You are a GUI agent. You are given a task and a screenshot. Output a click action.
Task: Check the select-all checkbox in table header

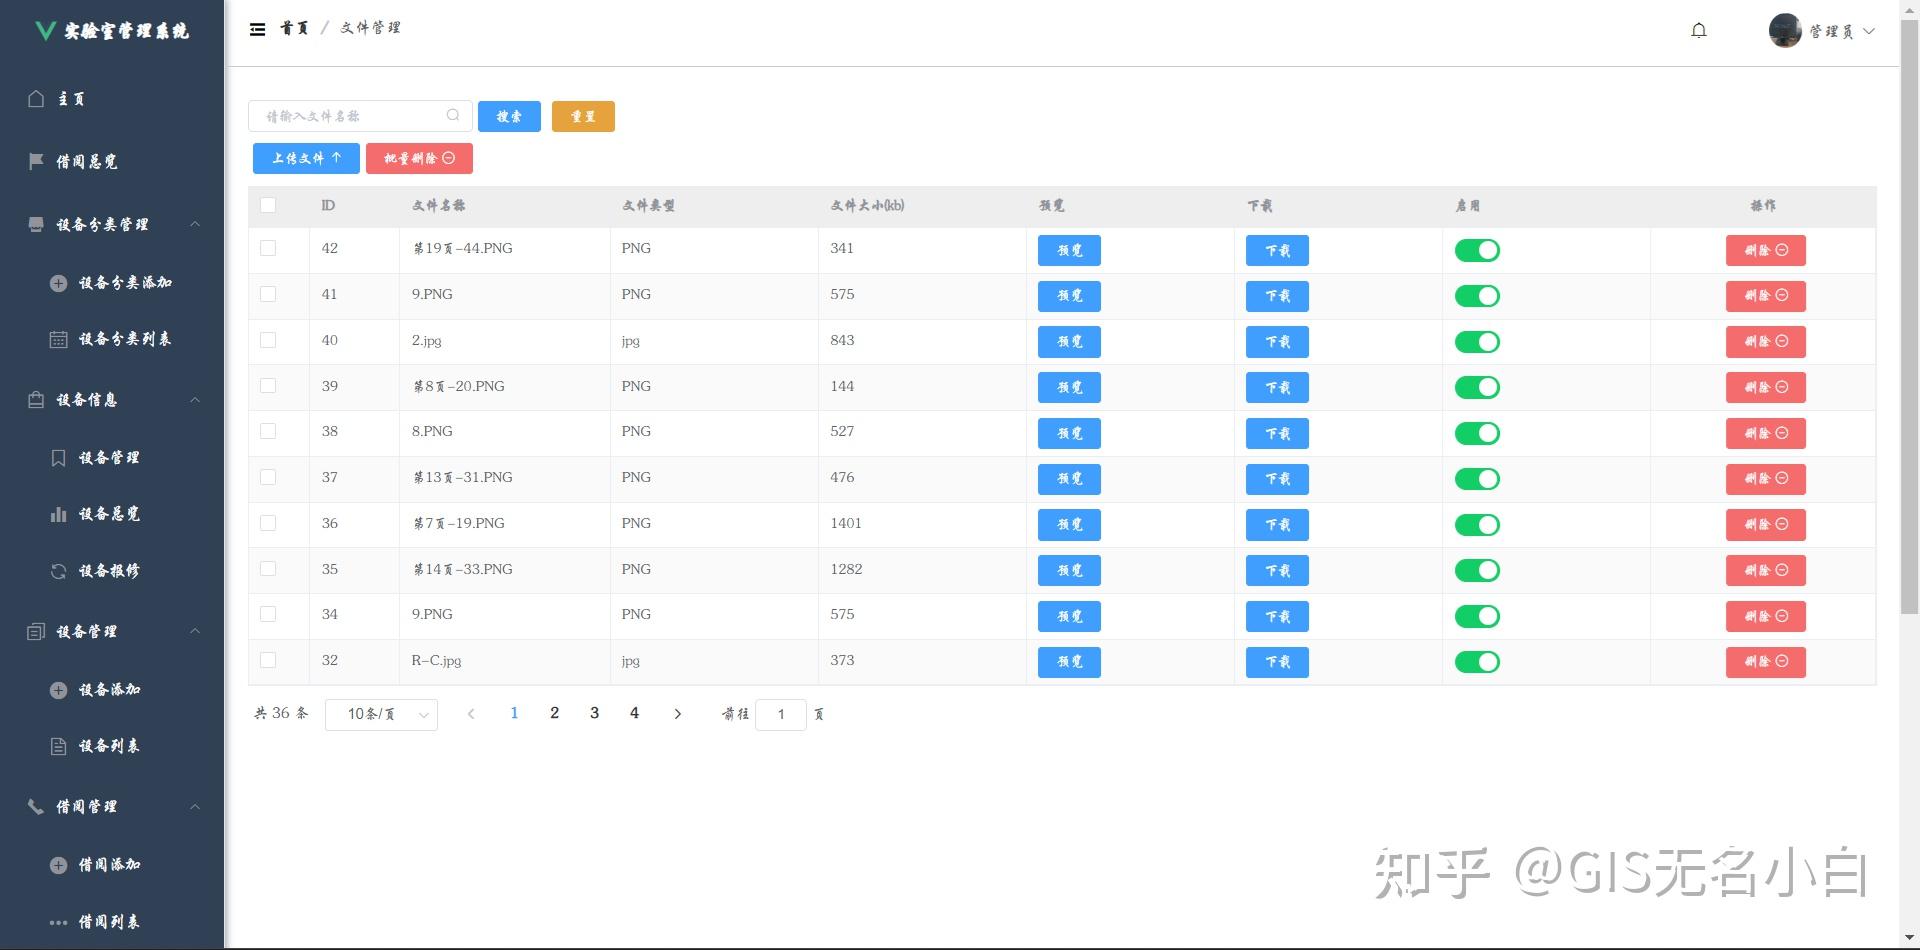click(268, 205)
